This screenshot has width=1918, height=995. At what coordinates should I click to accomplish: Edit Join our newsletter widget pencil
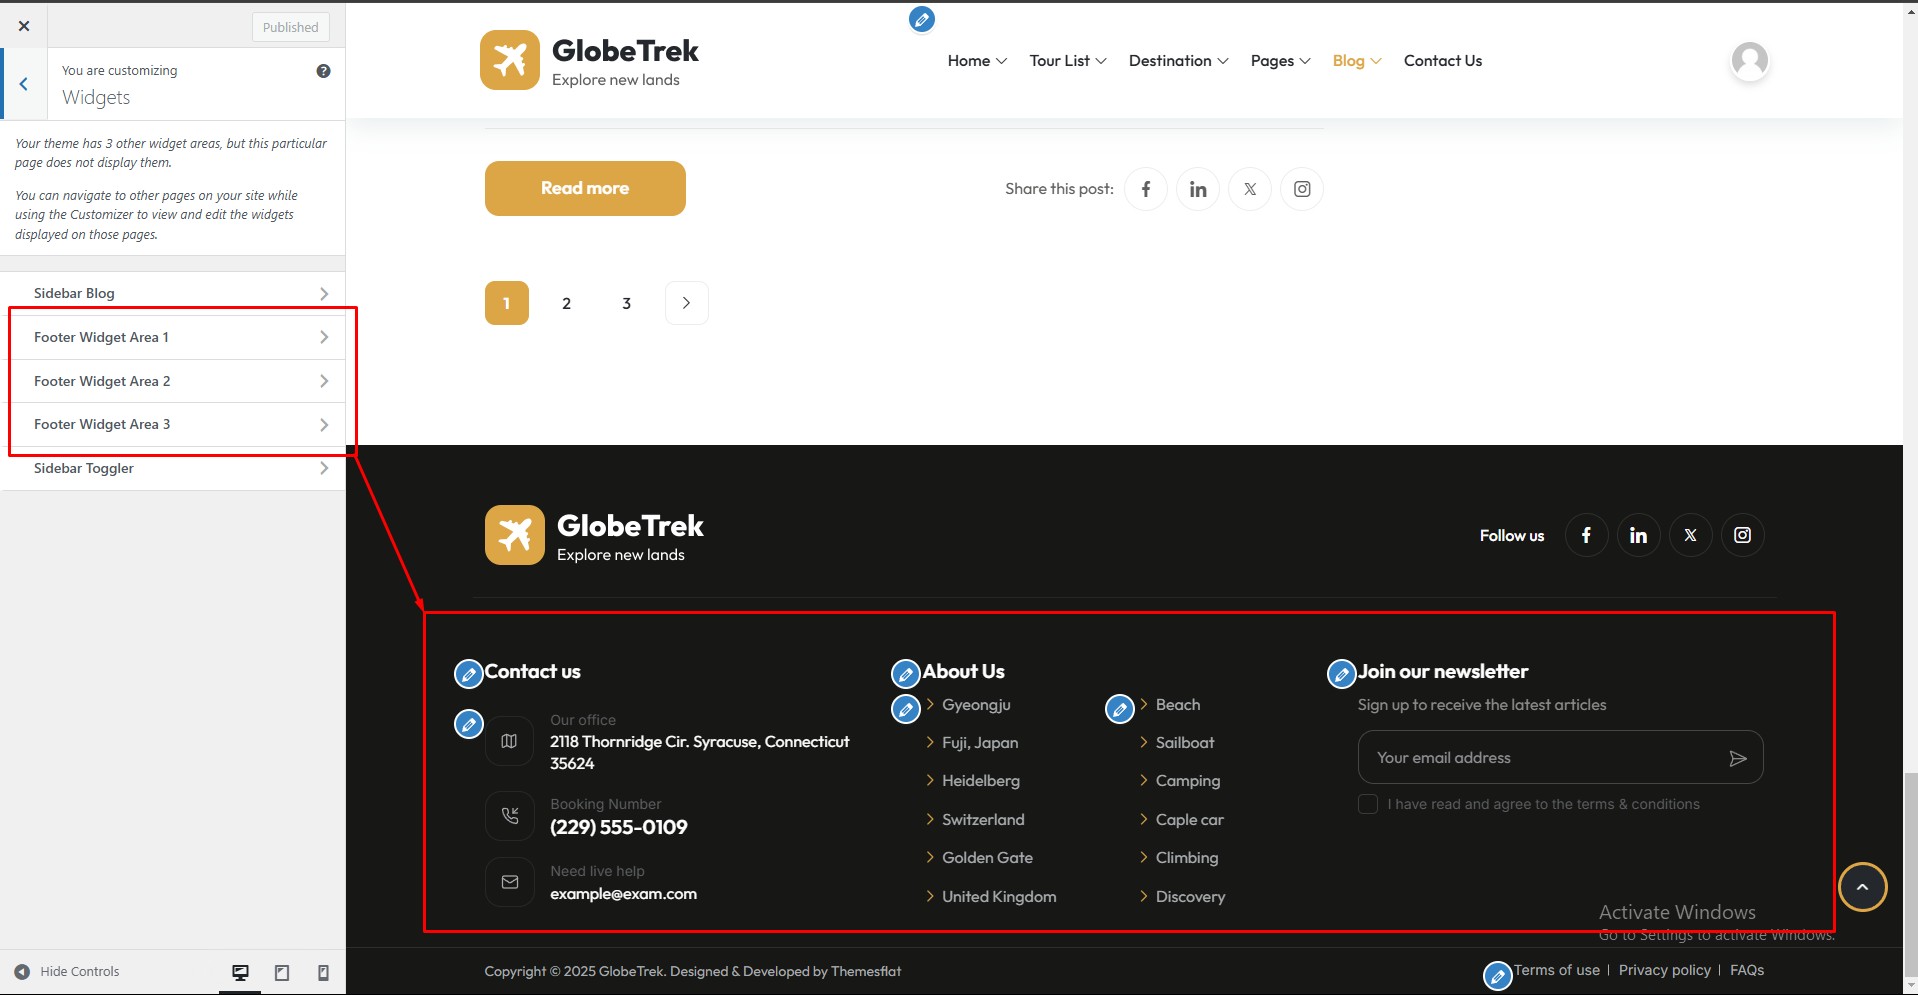click(x=1342, y=674)
